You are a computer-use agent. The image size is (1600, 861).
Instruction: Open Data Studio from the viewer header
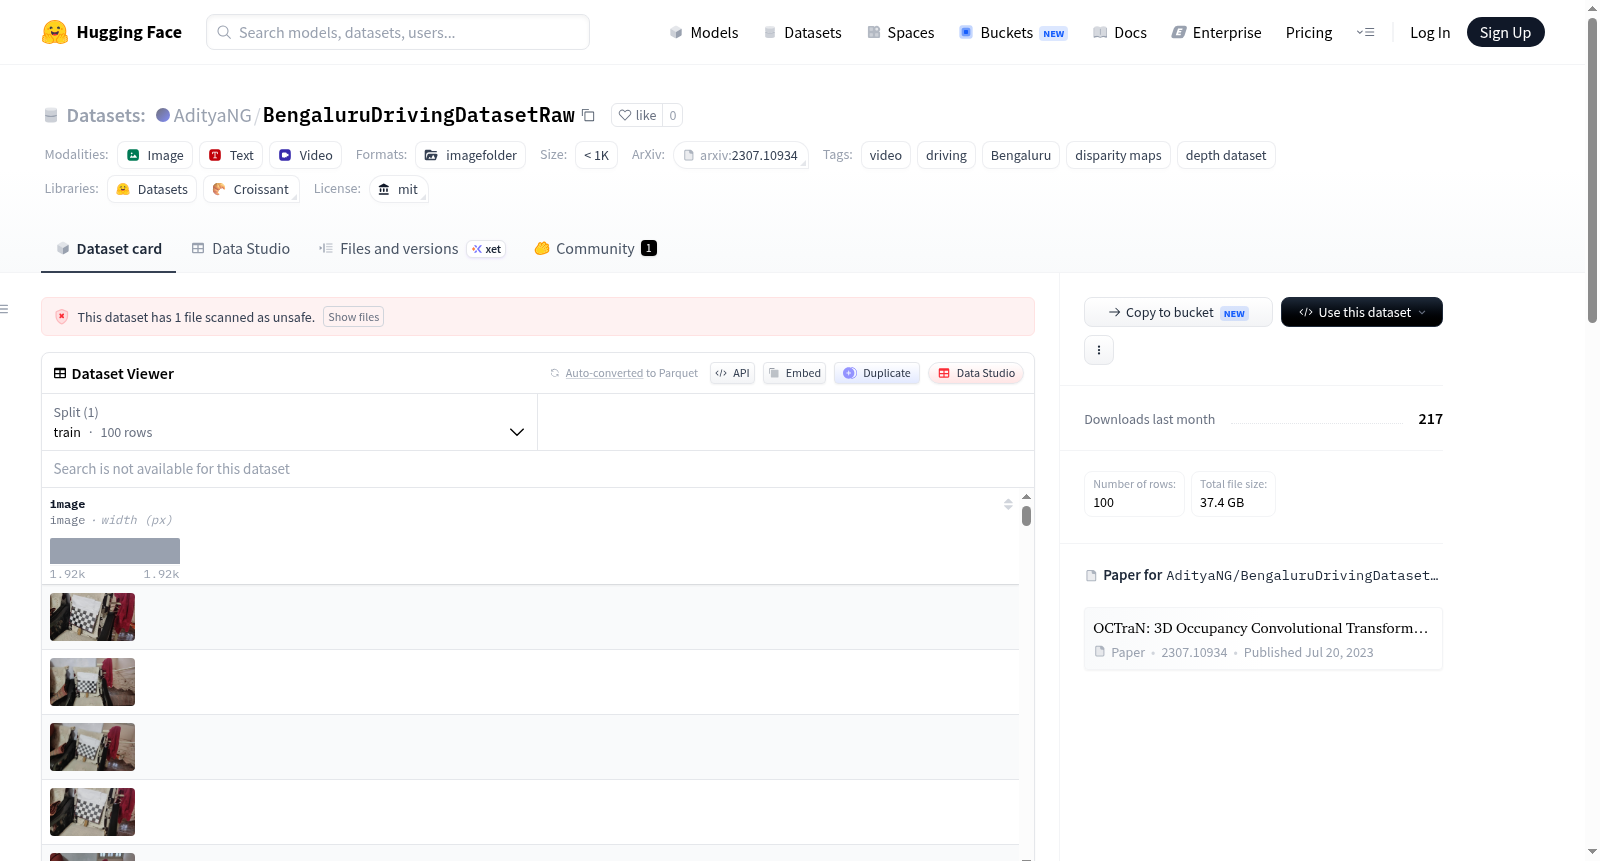[976, 373]
